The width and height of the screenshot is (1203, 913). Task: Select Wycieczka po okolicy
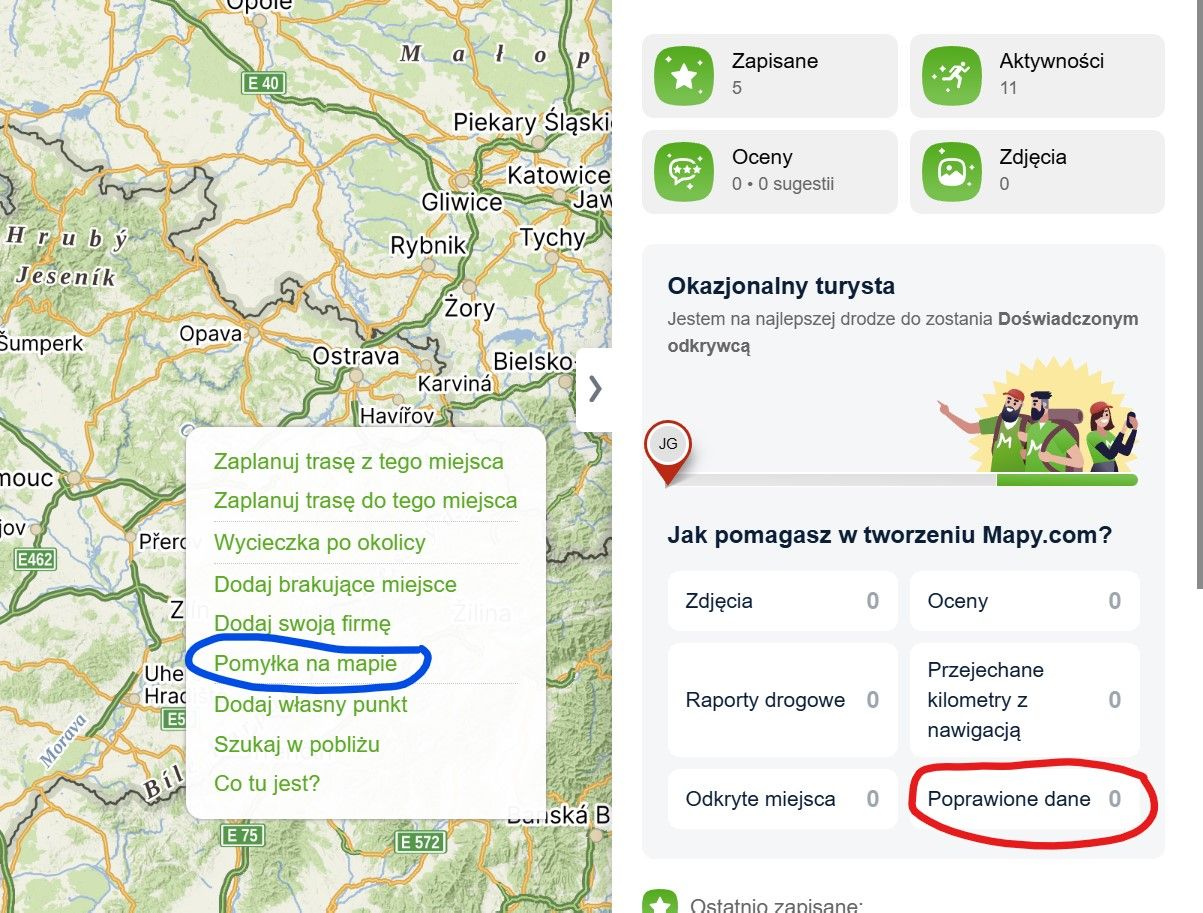click(320, 543)
